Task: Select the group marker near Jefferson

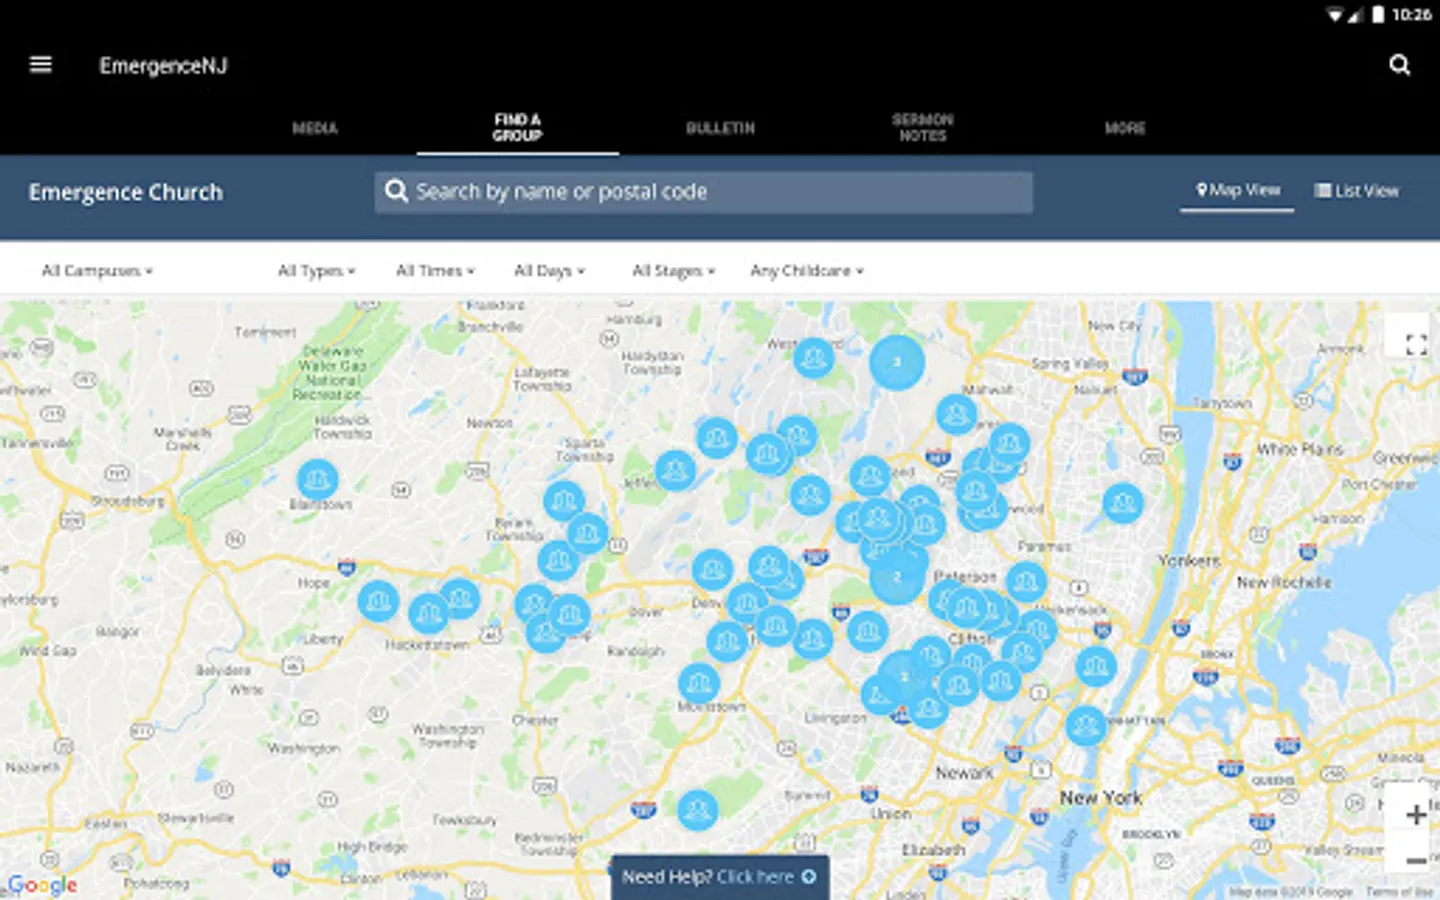Action: point(675,470)
